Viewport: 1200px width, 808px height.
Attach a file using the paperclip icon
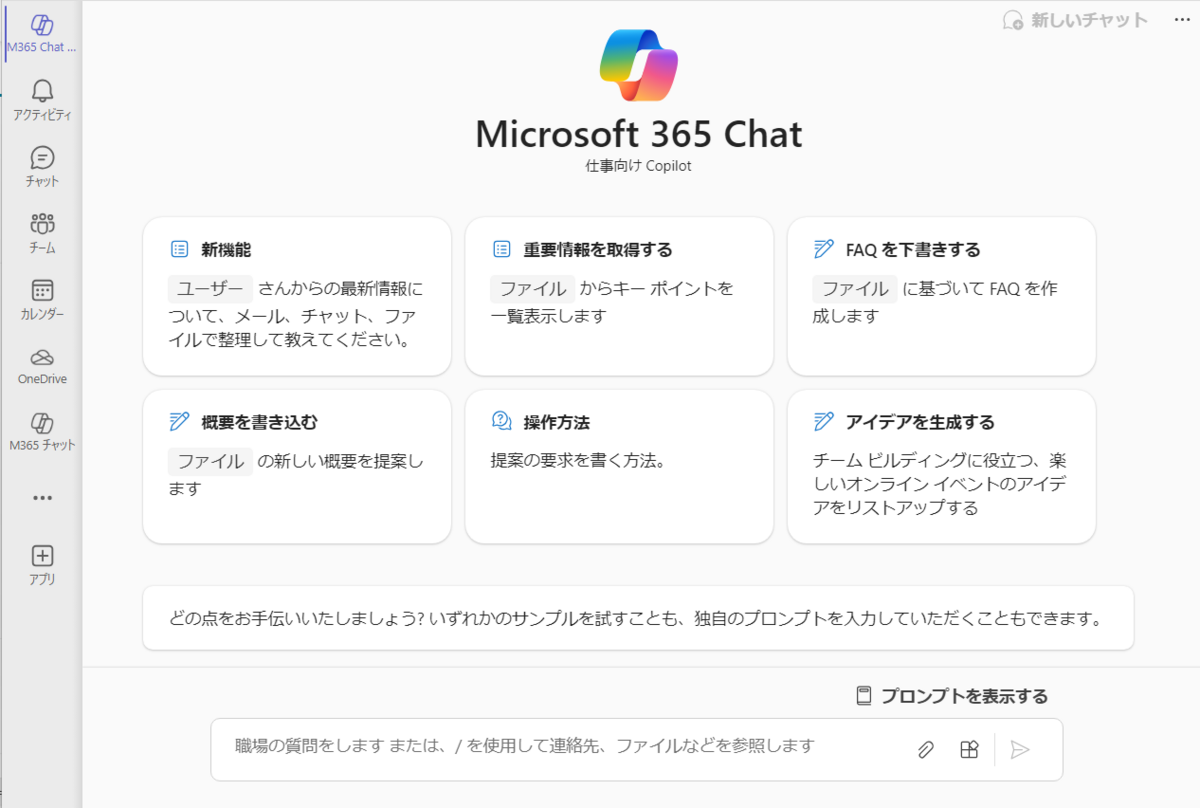tap(925, 748)
